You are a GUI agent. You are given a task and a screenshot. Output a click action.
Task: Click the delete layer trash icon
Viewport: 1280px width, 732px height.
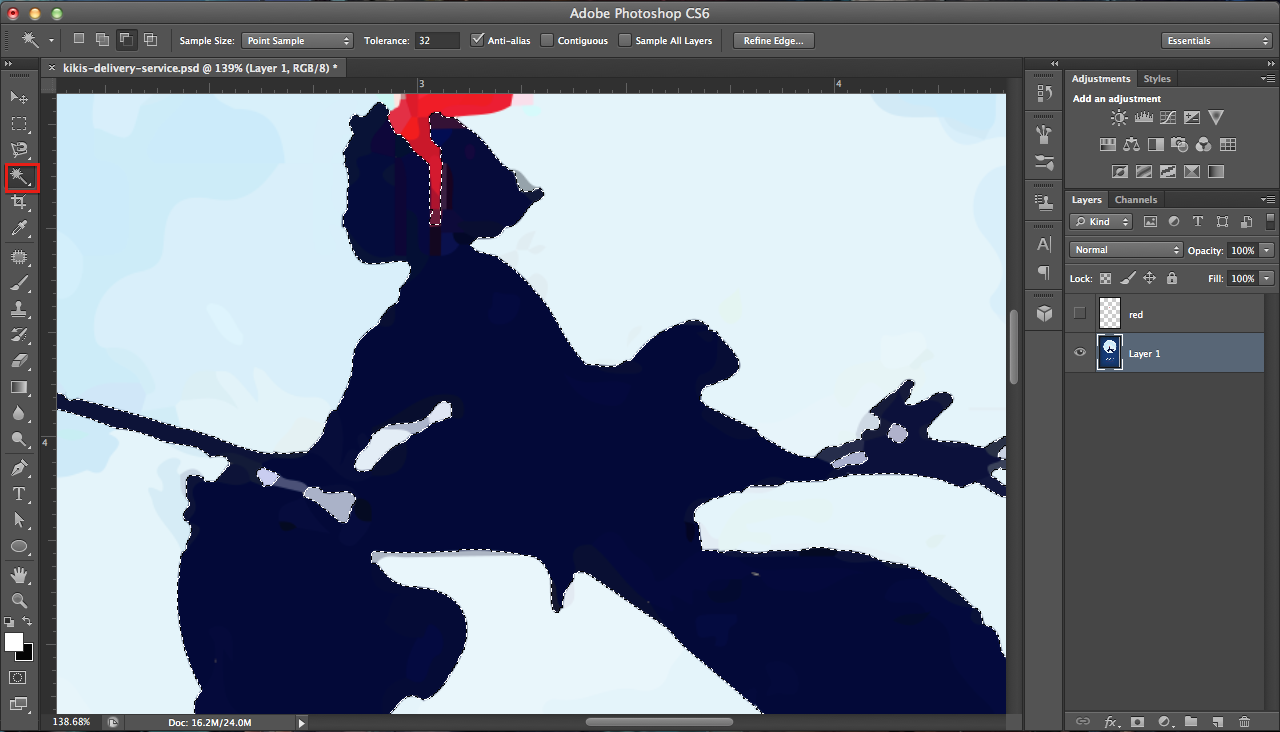[1244, 722]
